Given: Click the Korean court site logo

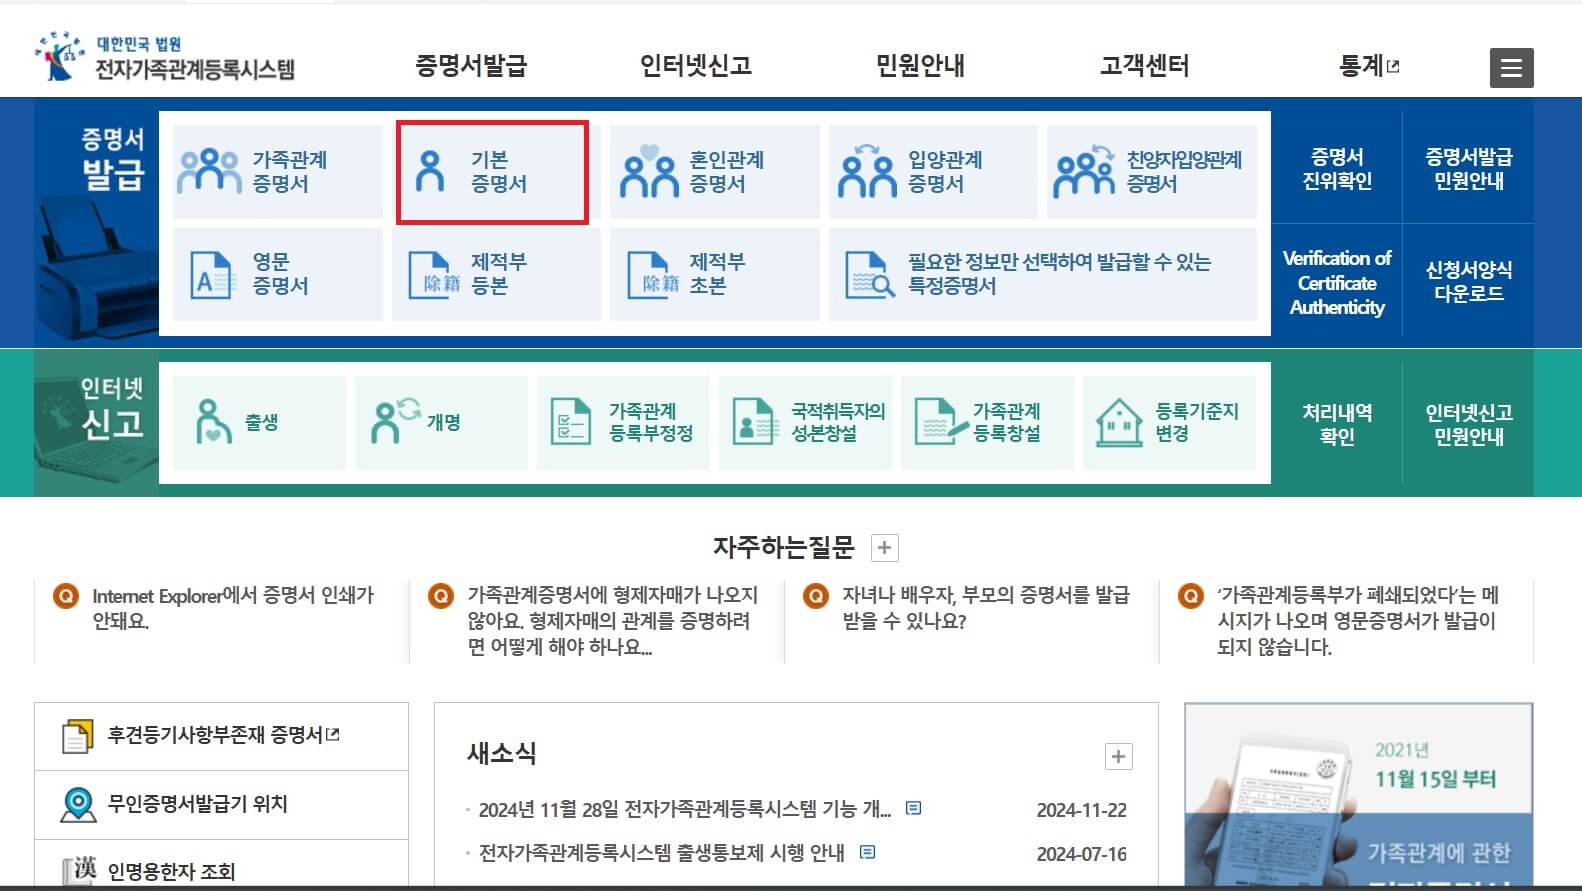Looking at the screenshot, I should [x=165, y=57].
